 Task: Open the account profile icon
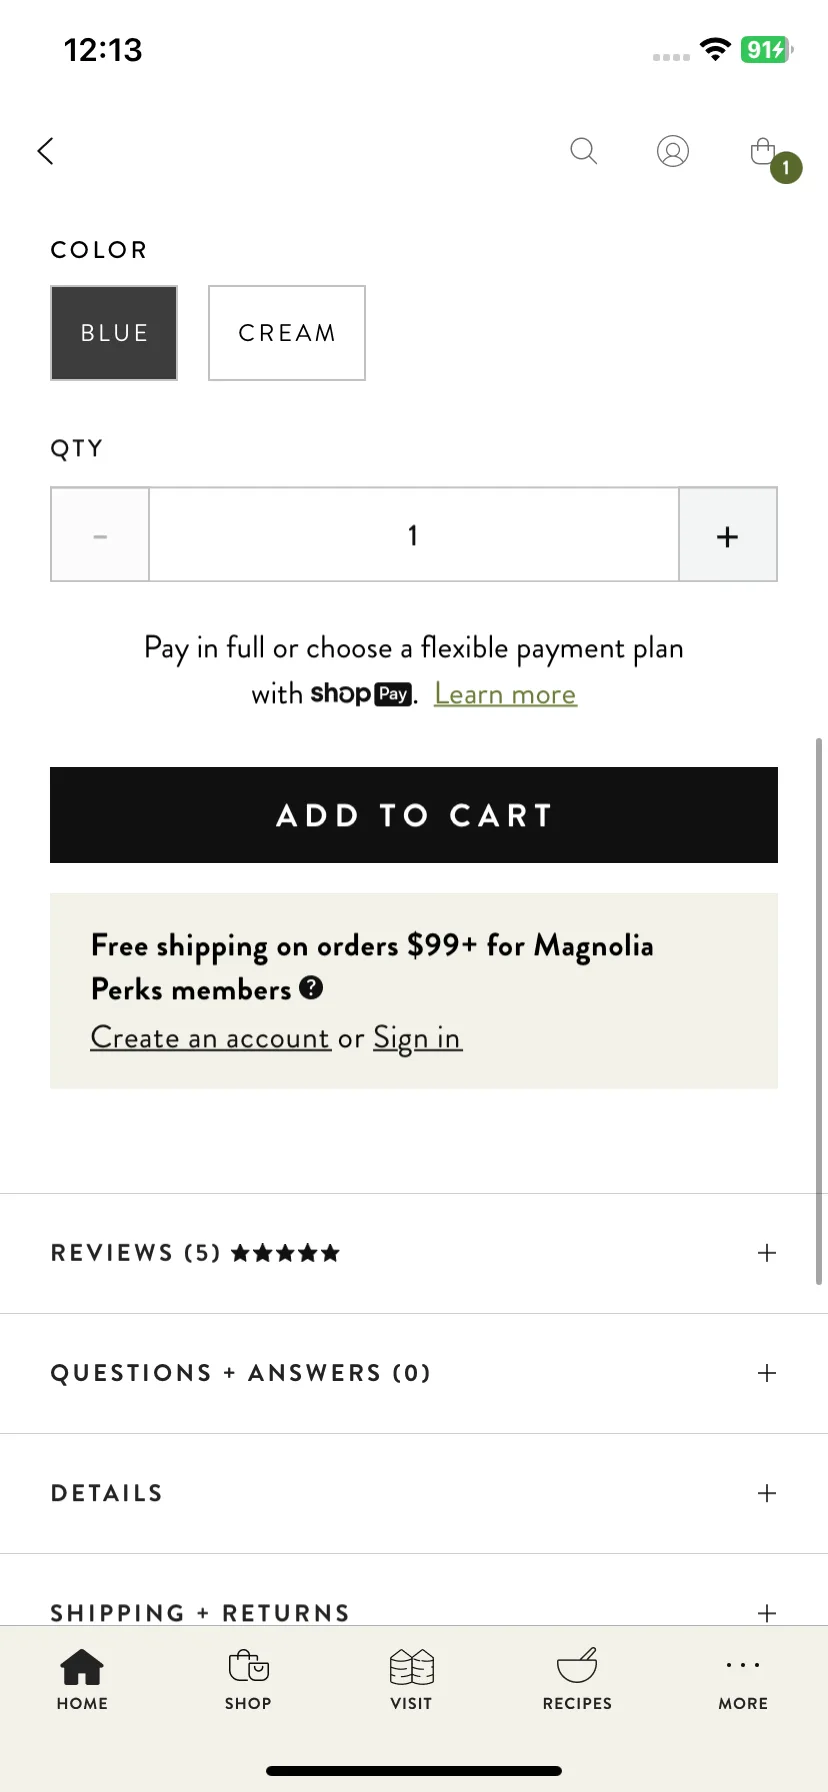673,151
